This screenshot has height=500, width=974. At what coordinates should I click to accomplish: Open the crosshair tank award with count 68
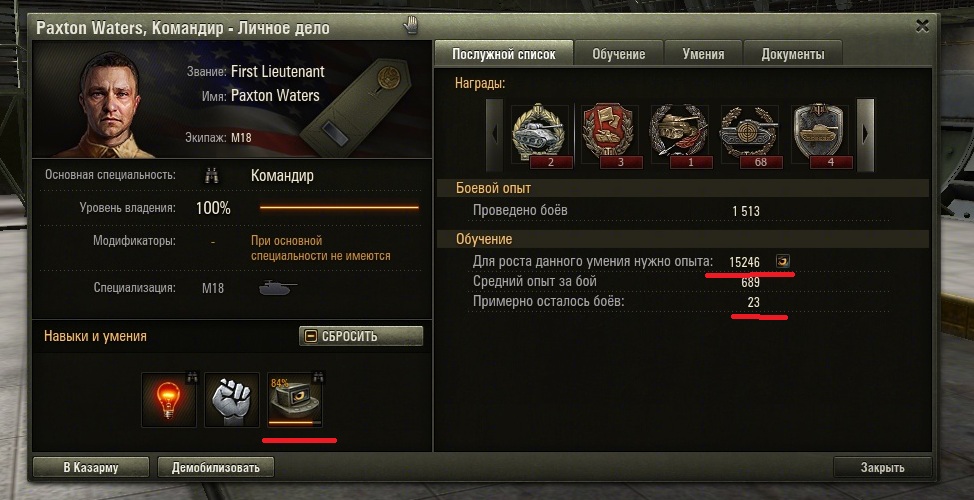point(749,135)
